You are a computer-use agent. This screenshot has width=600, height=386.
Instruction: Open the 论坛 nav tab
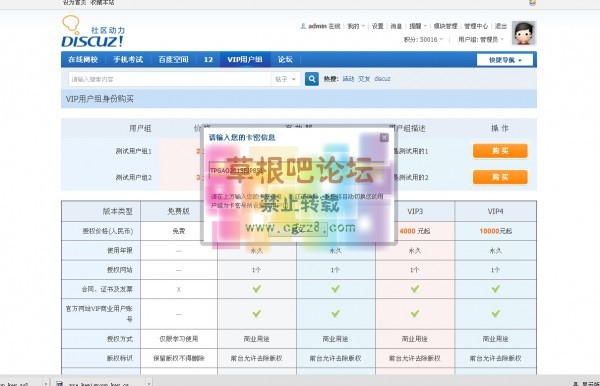(x=285, y=60)
